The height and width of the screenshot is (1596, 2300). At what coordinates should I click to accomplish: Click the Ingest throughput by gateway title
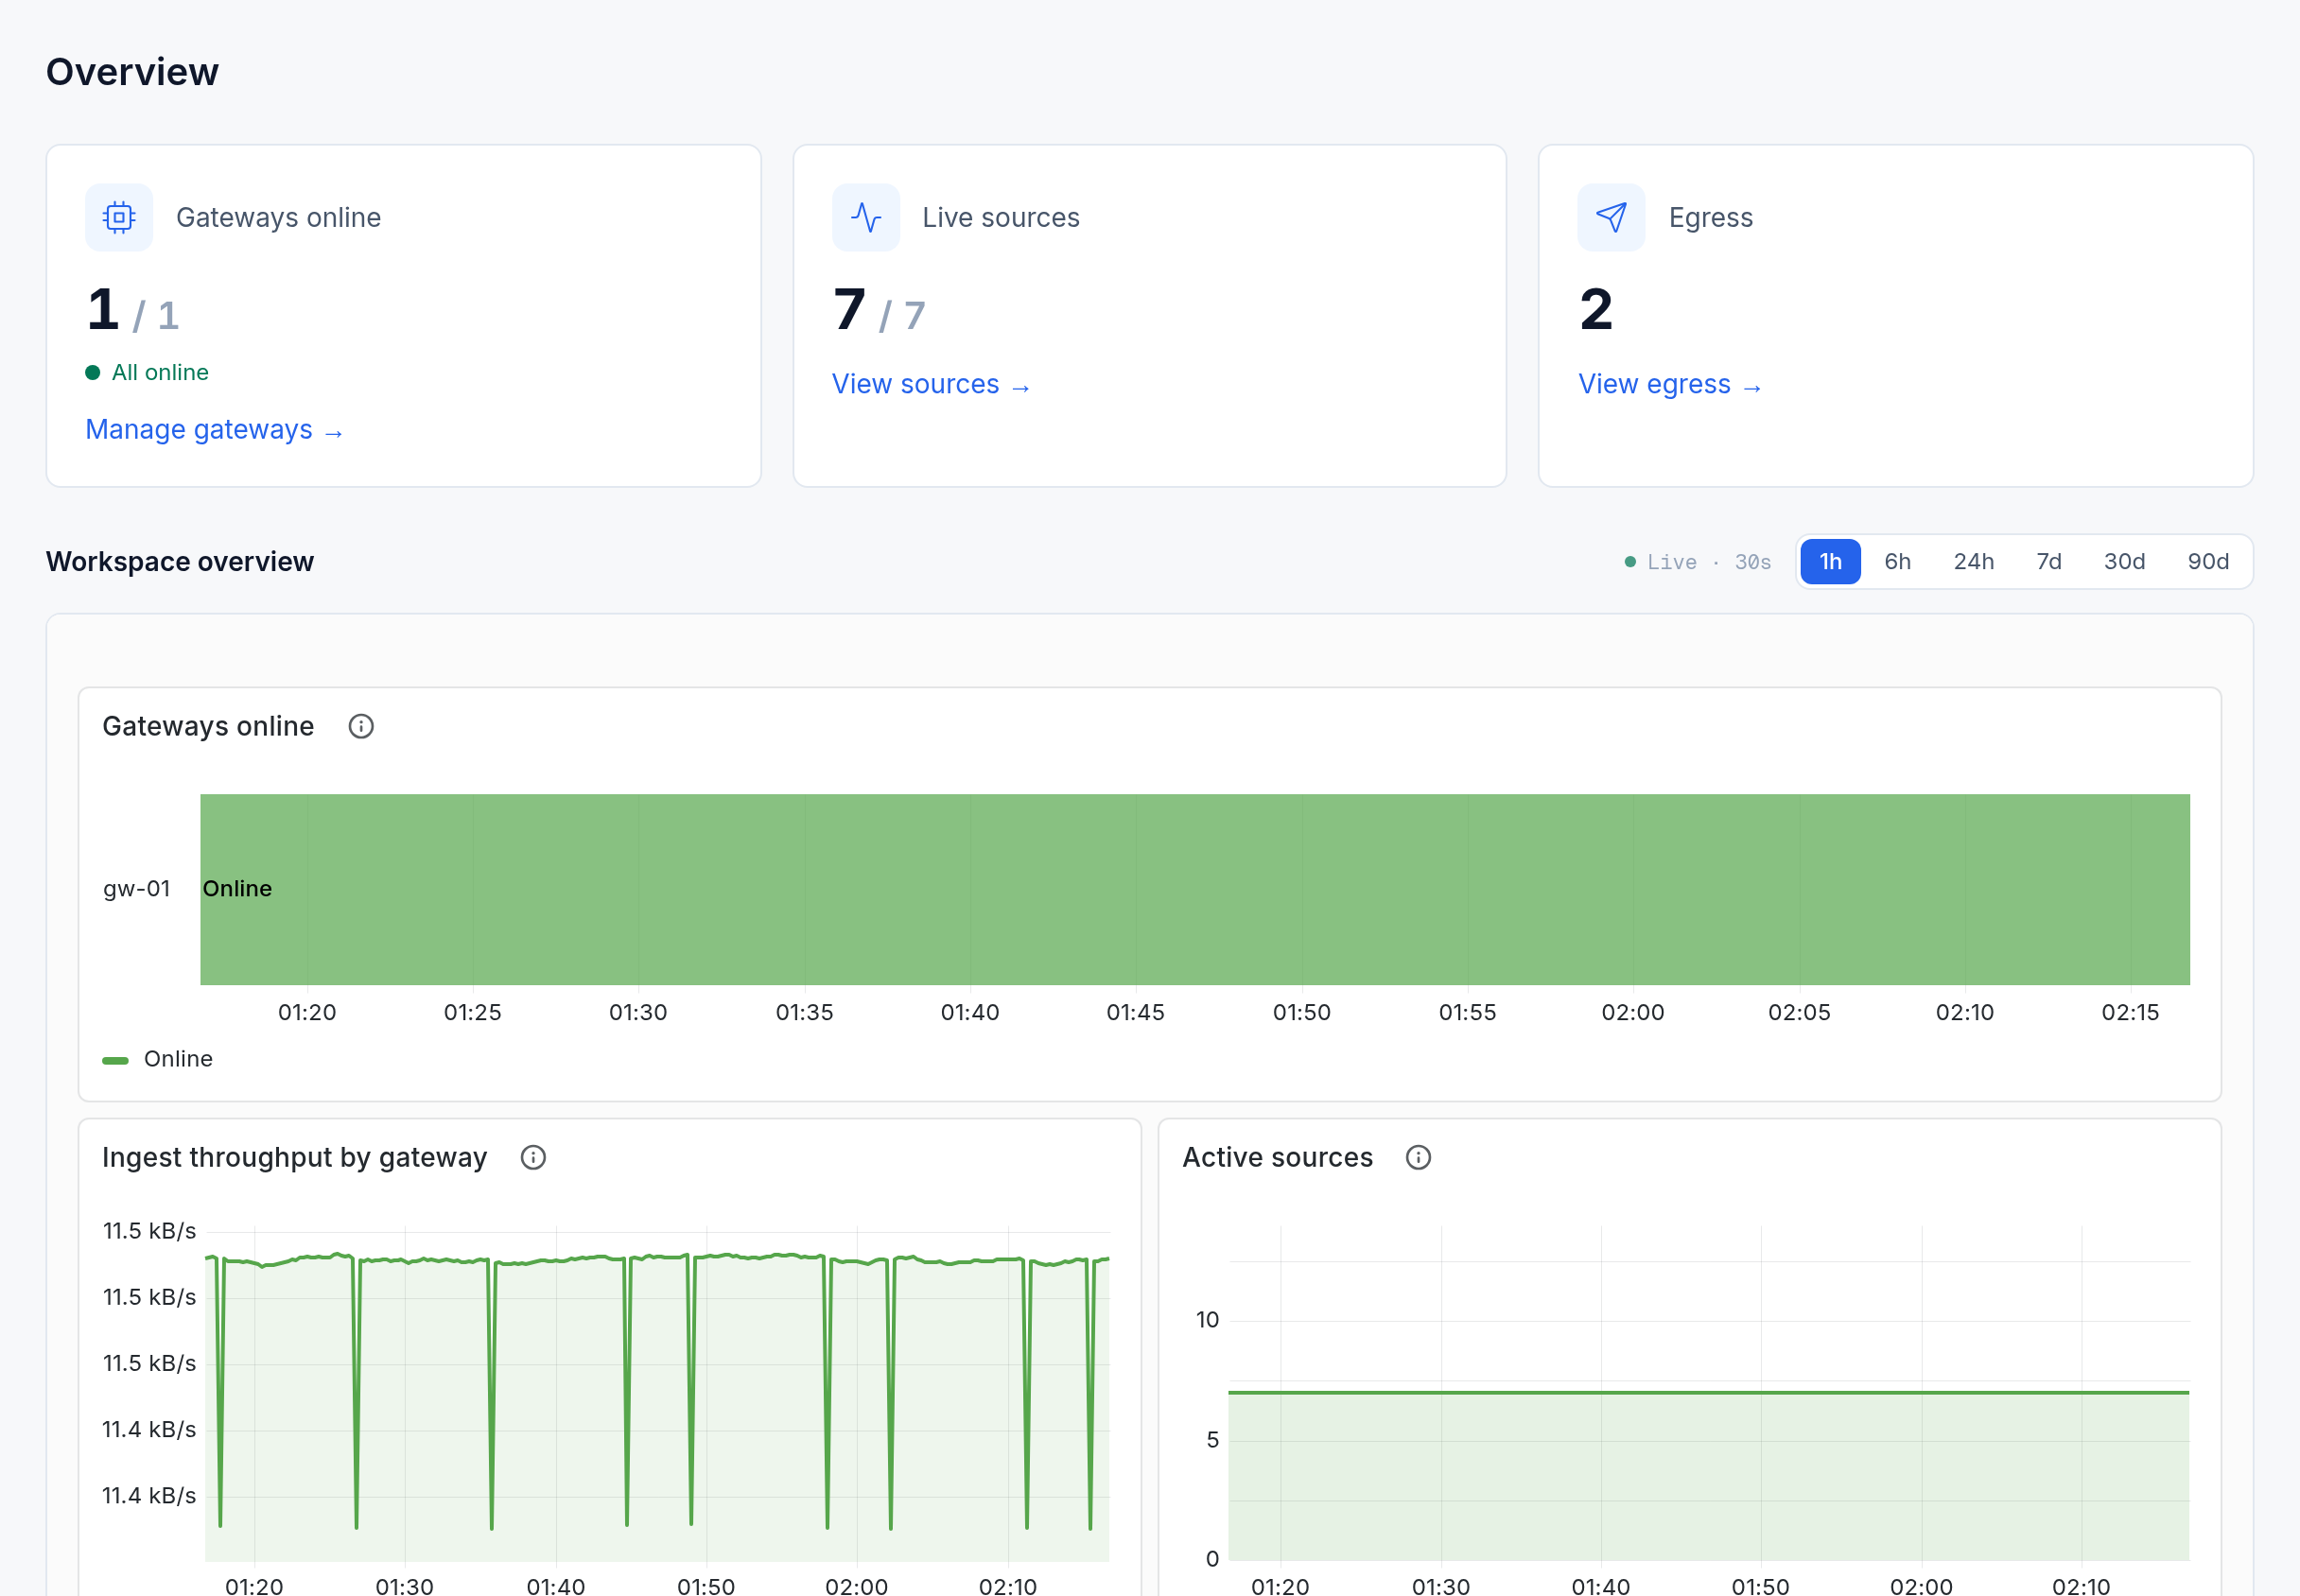point(294,1157)
